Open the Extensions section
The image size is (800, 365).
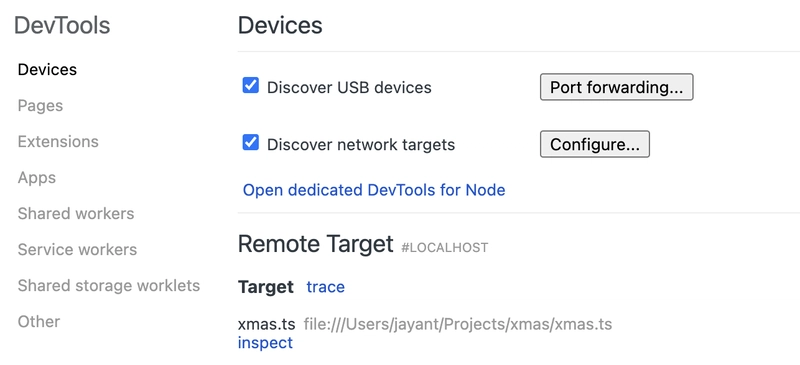click(58, 141)
